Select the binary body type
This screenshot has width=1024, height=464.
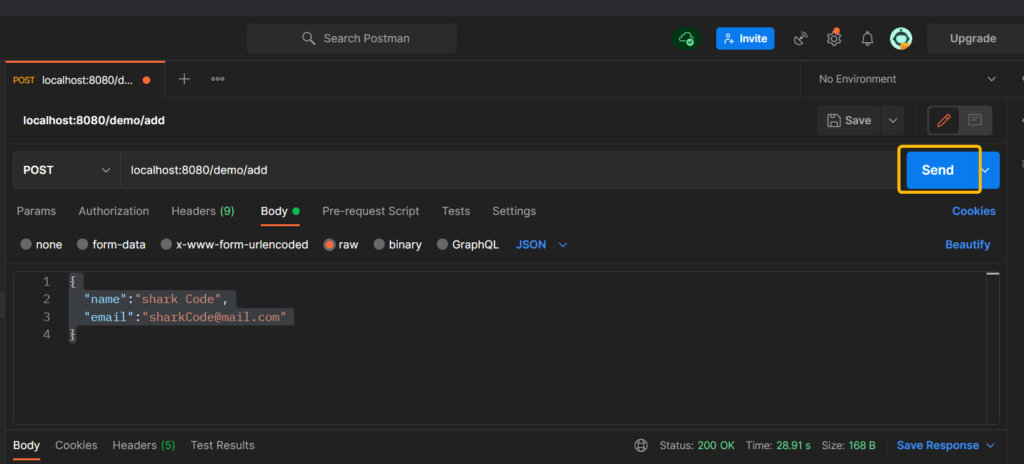pos(398,244)
